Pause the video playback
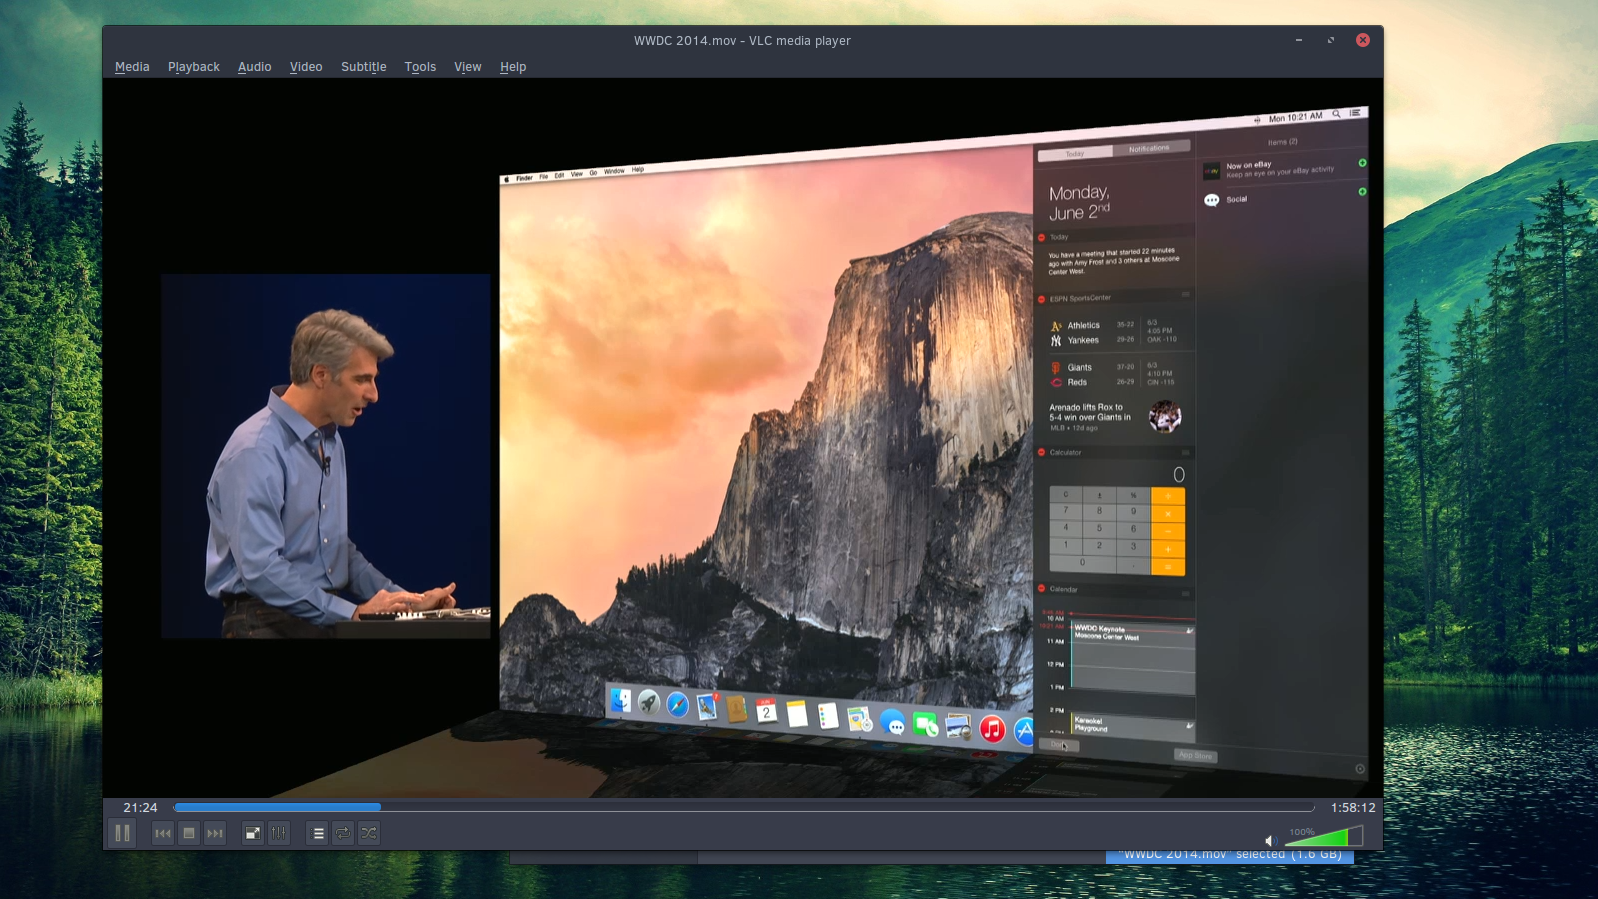 coord(122,833)
